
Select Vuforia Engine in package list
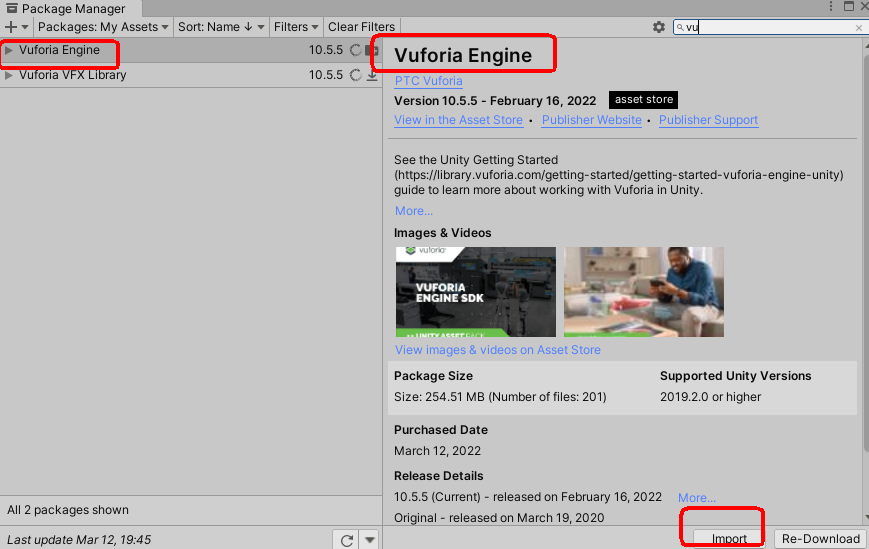[191, 50]
